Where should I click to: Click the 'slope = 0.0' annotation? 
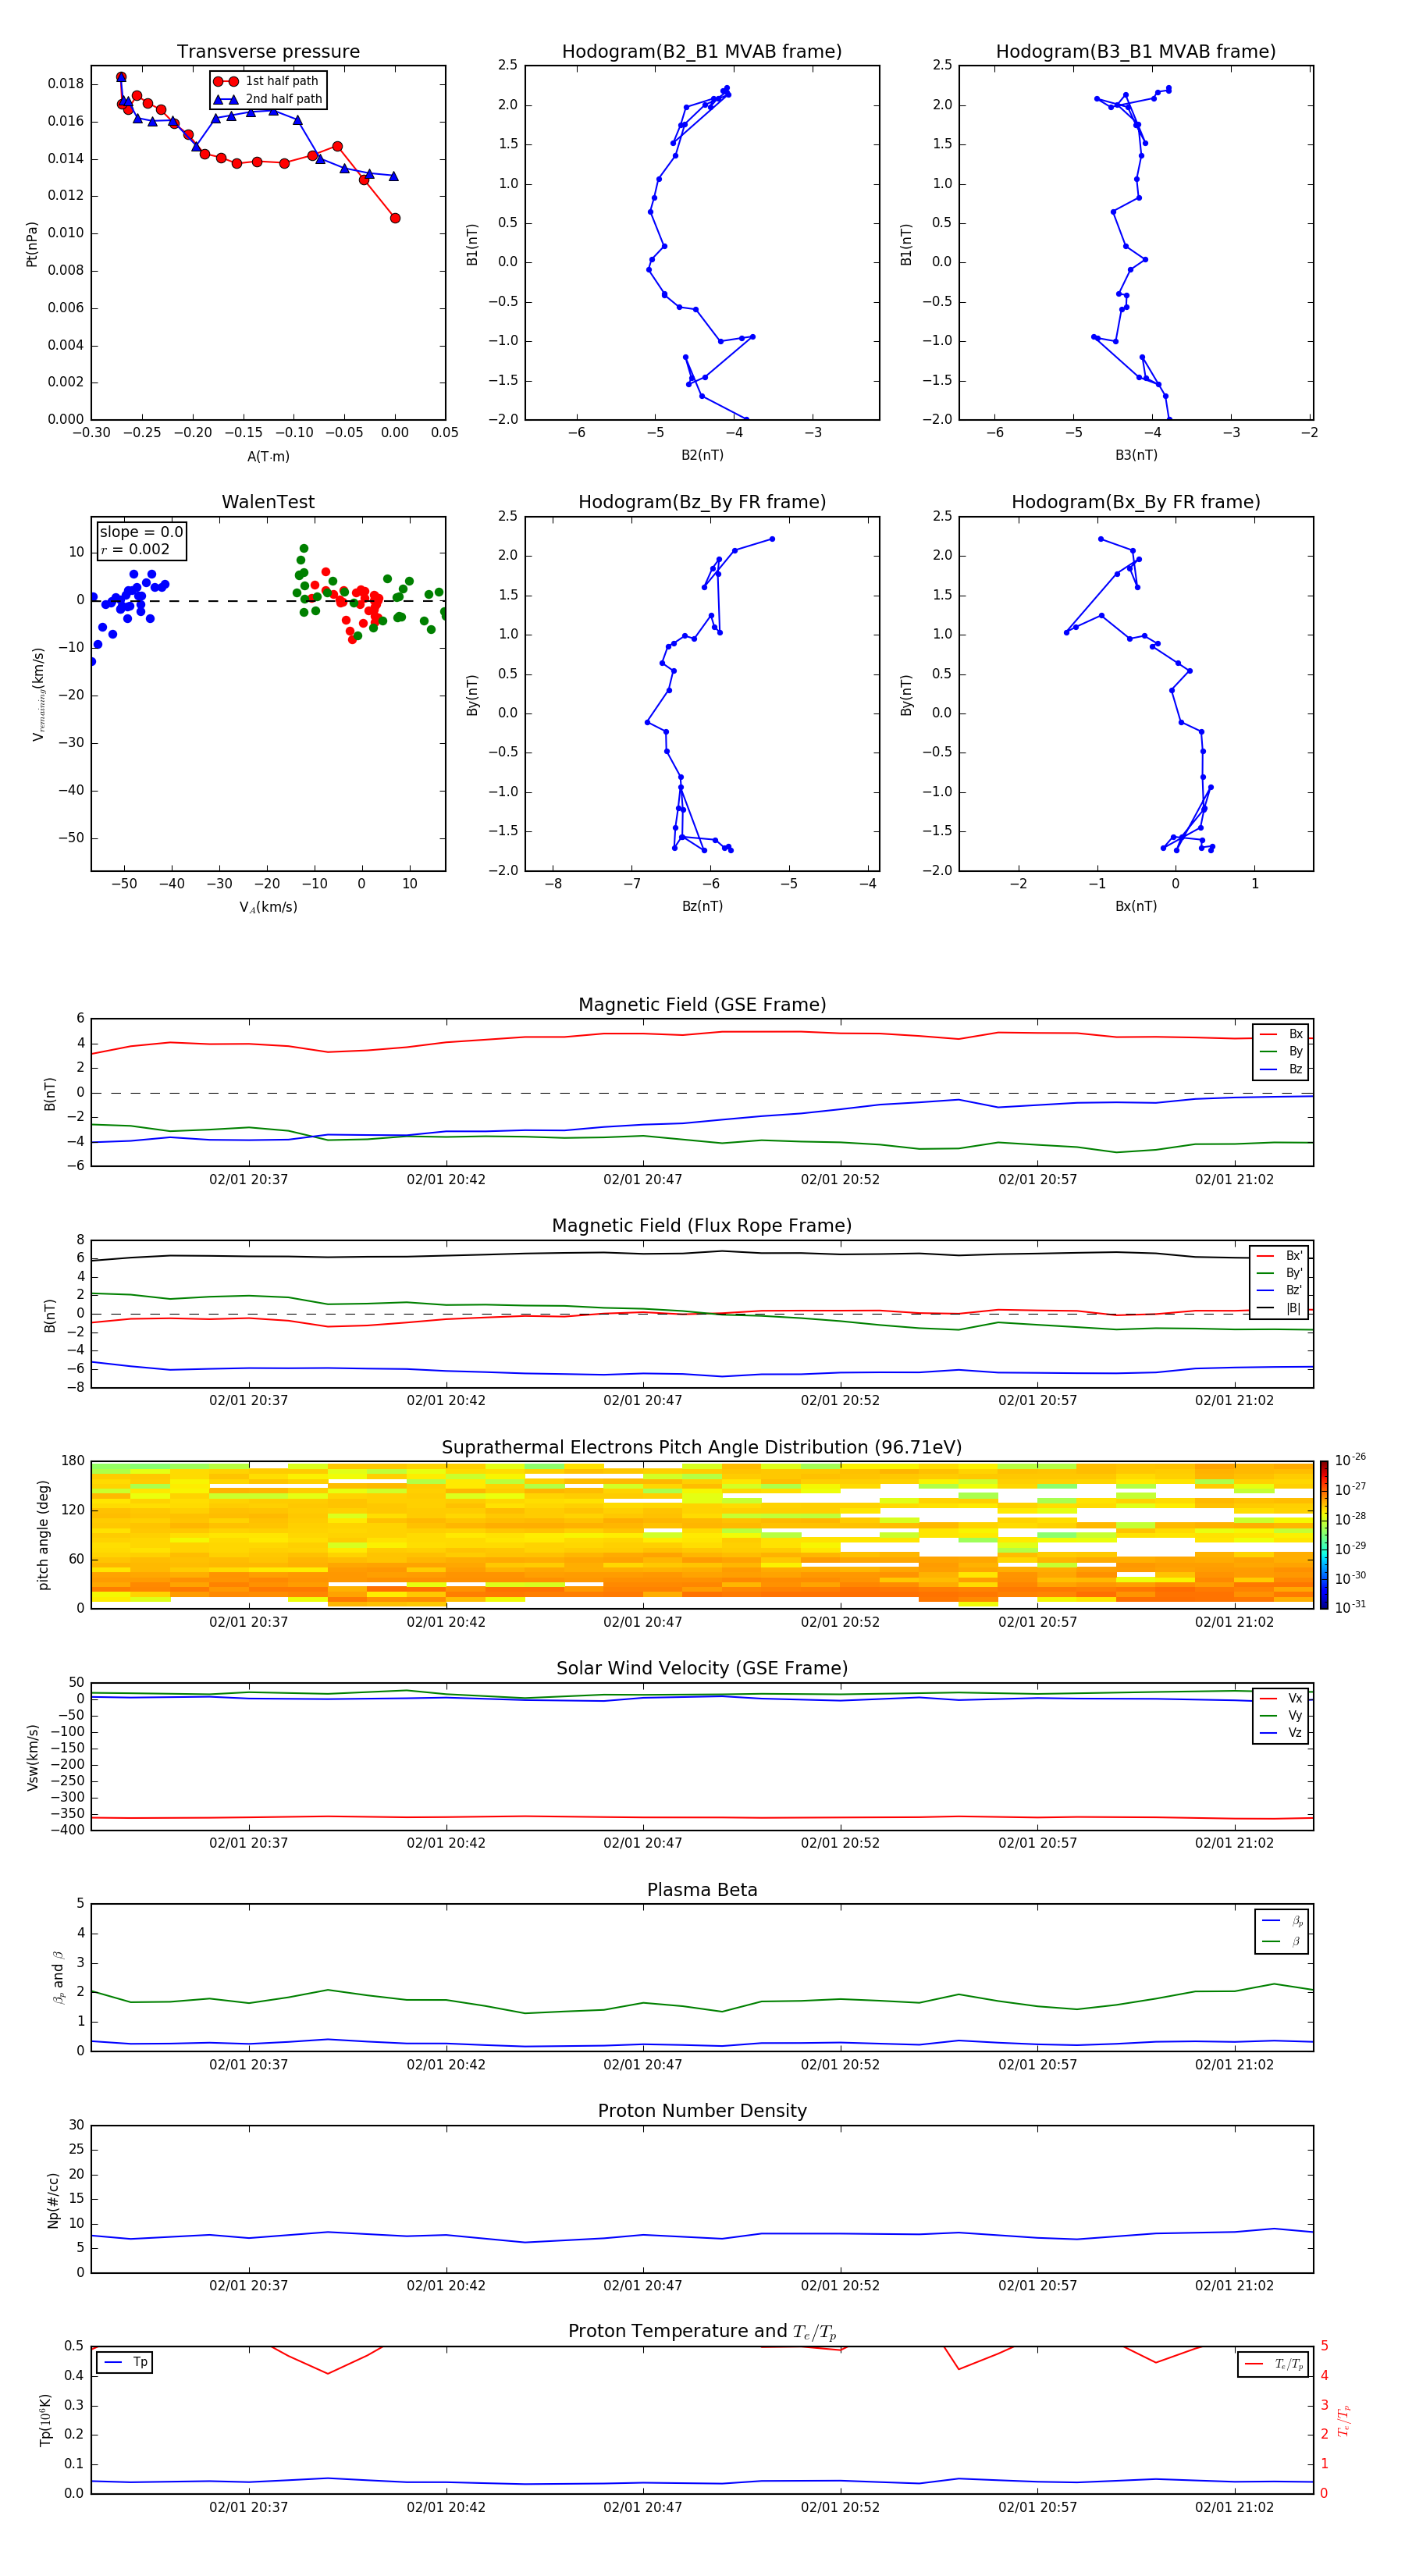tap(141, 532)
